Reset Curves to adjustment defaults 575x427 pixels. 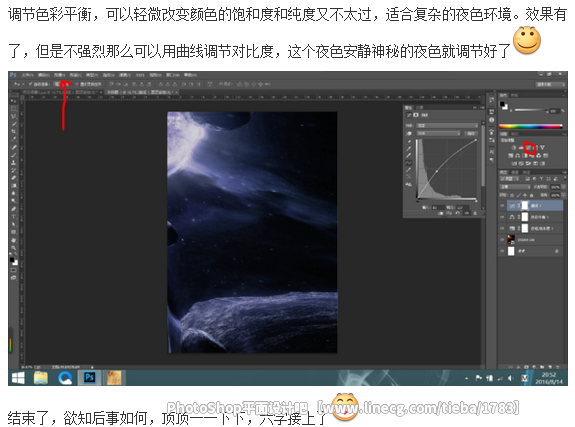(x=458, y=213)
